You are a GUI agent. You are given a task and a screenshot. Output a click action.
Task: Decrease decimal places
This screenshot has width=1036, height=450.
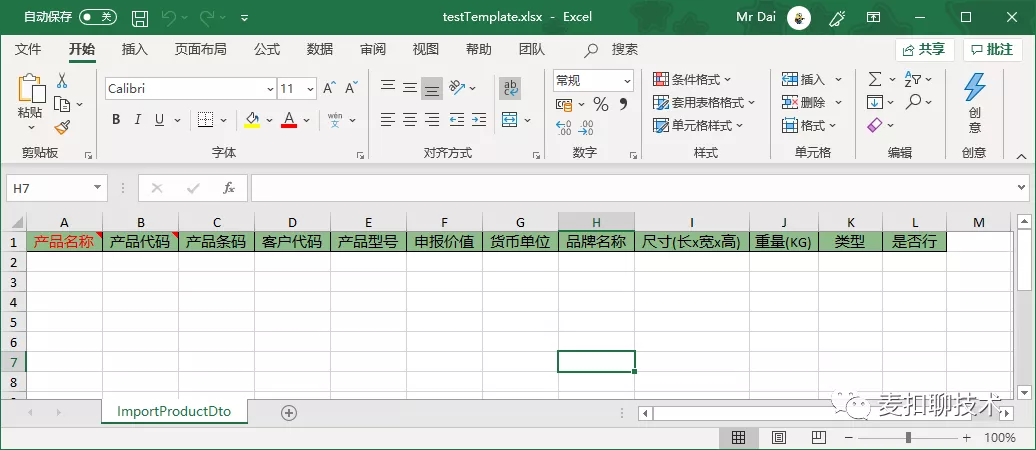tap(586, 128)
